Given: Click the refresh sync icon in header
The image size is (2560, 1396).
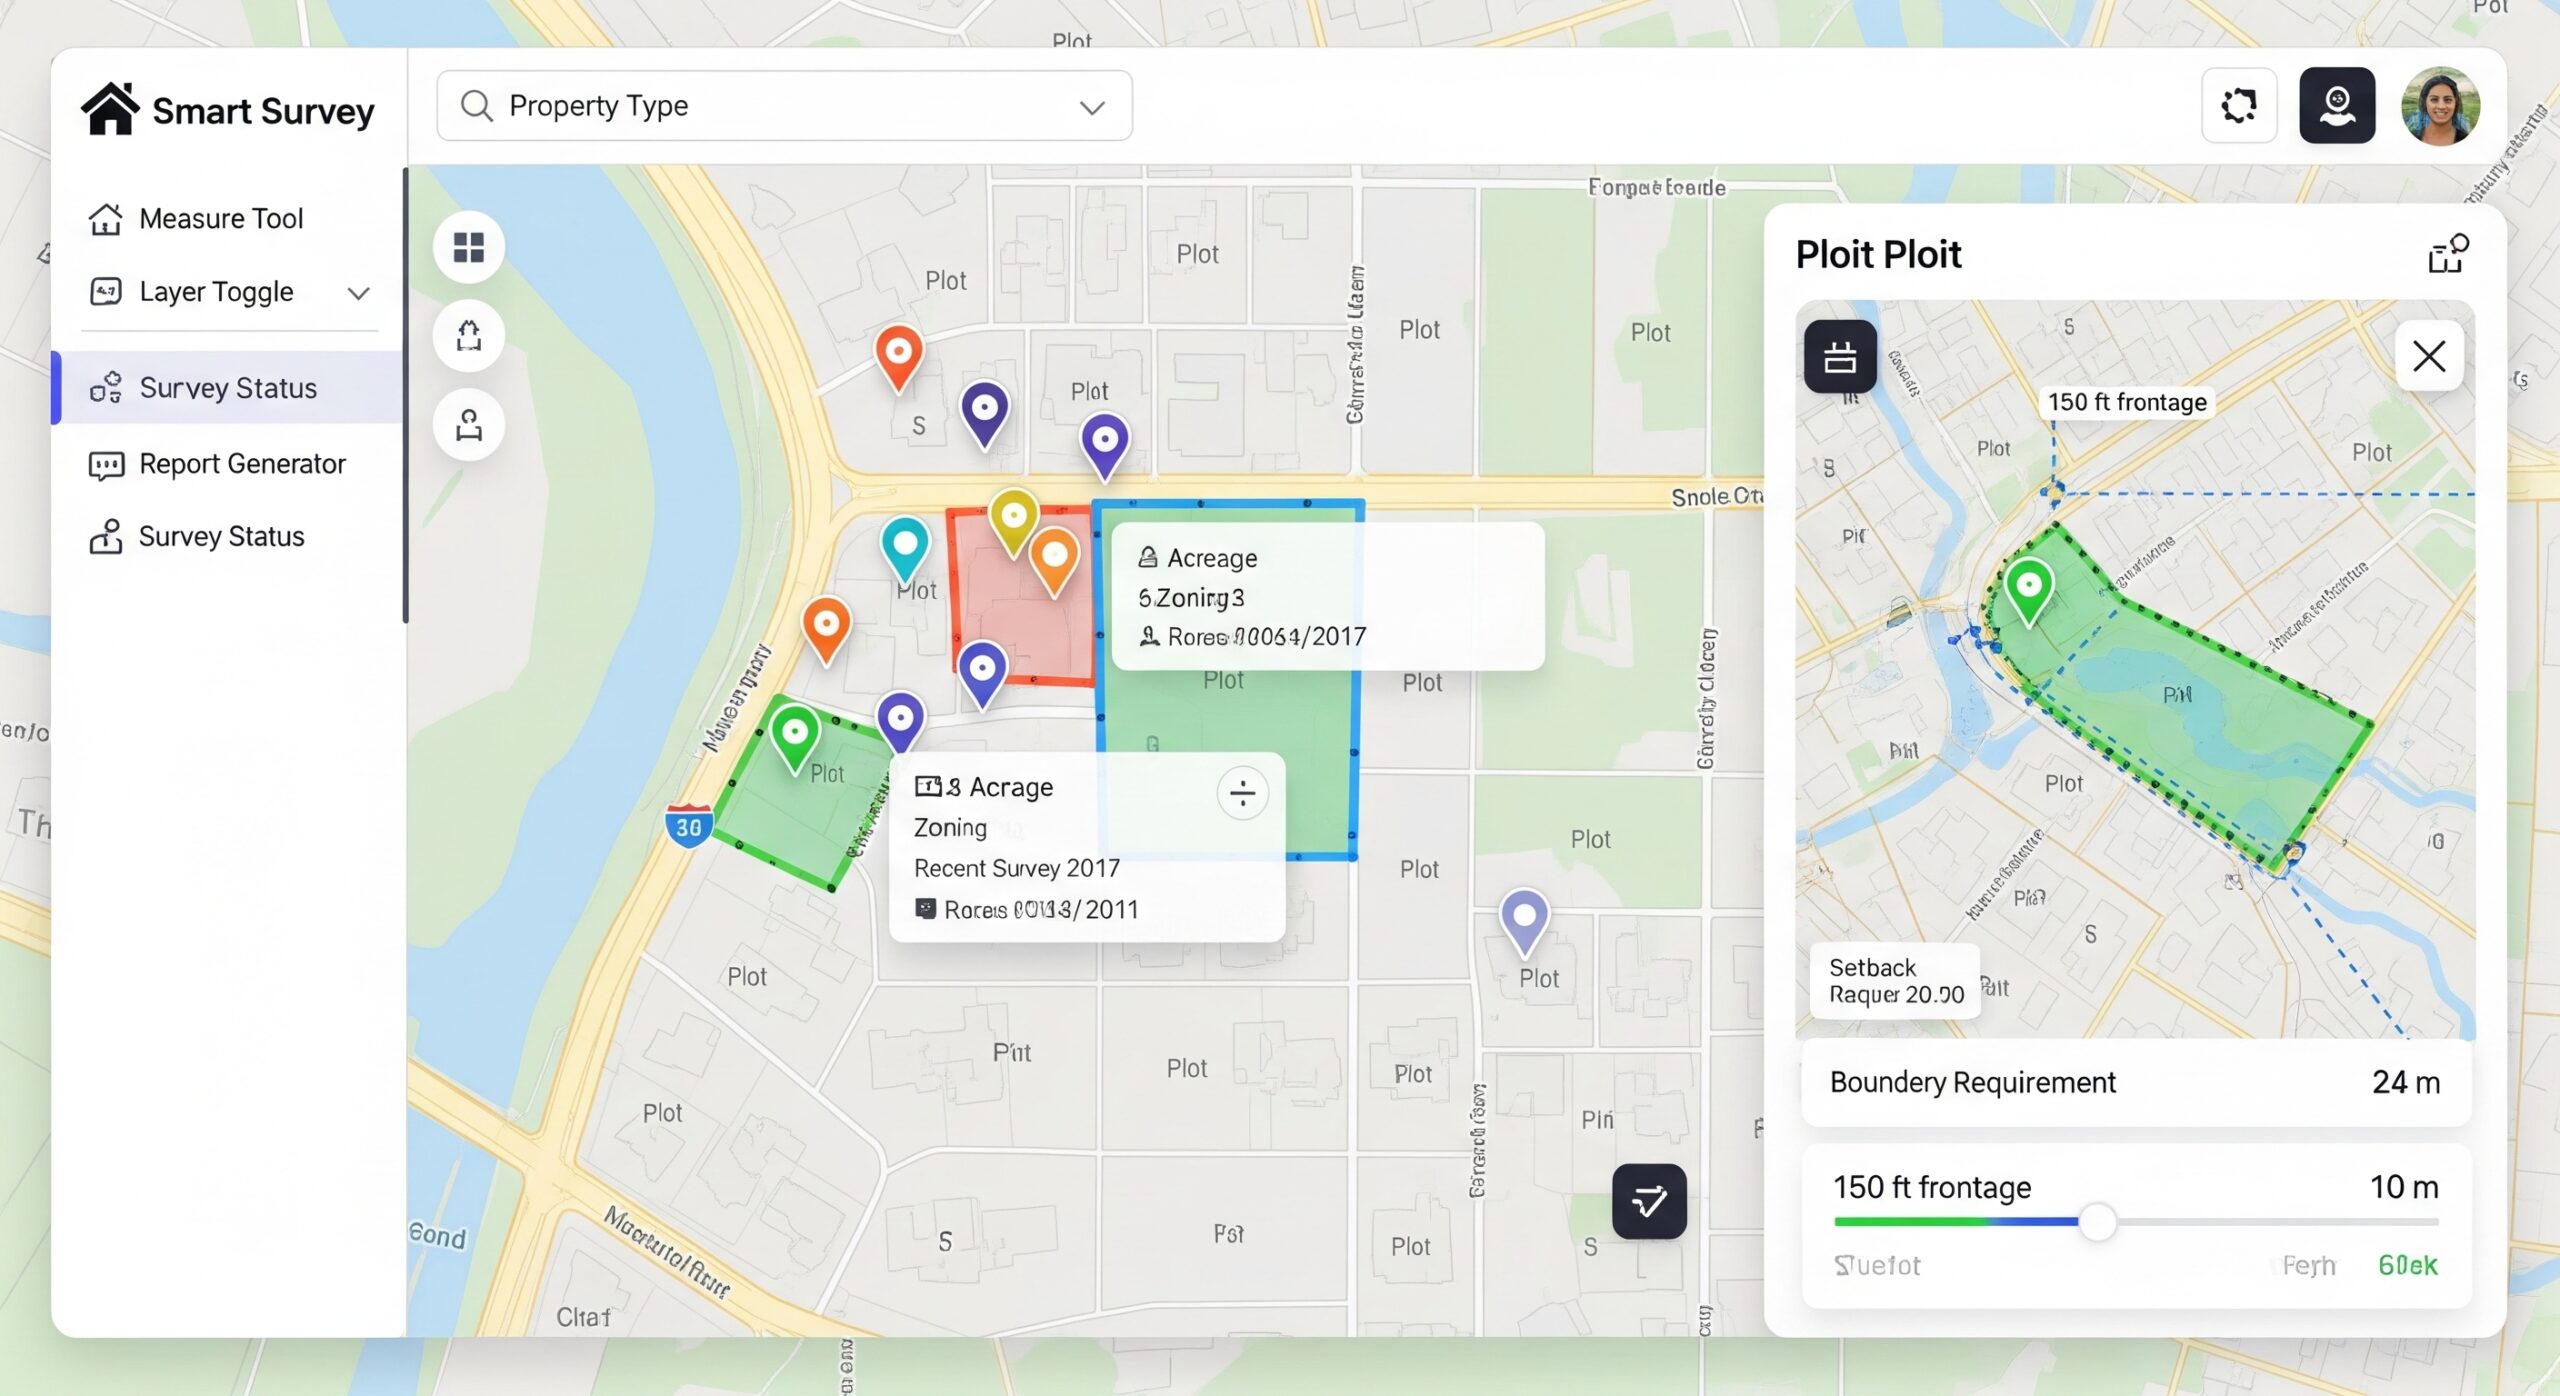Looking at the screenshot, I should coord(2238,105).
